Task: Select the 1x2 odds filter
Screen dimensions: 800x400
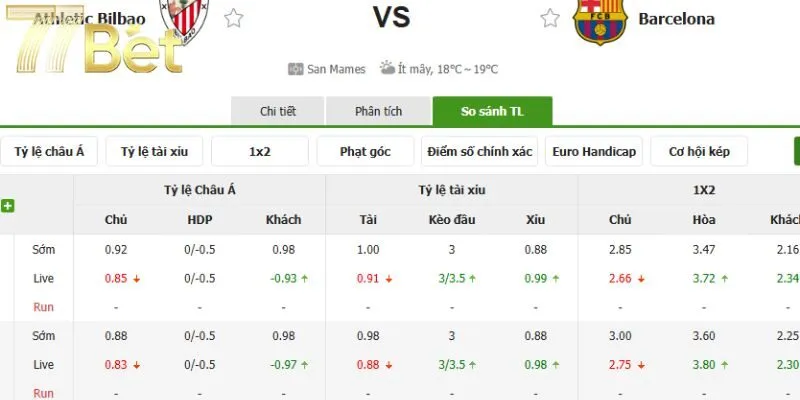Action: (260, 152)
